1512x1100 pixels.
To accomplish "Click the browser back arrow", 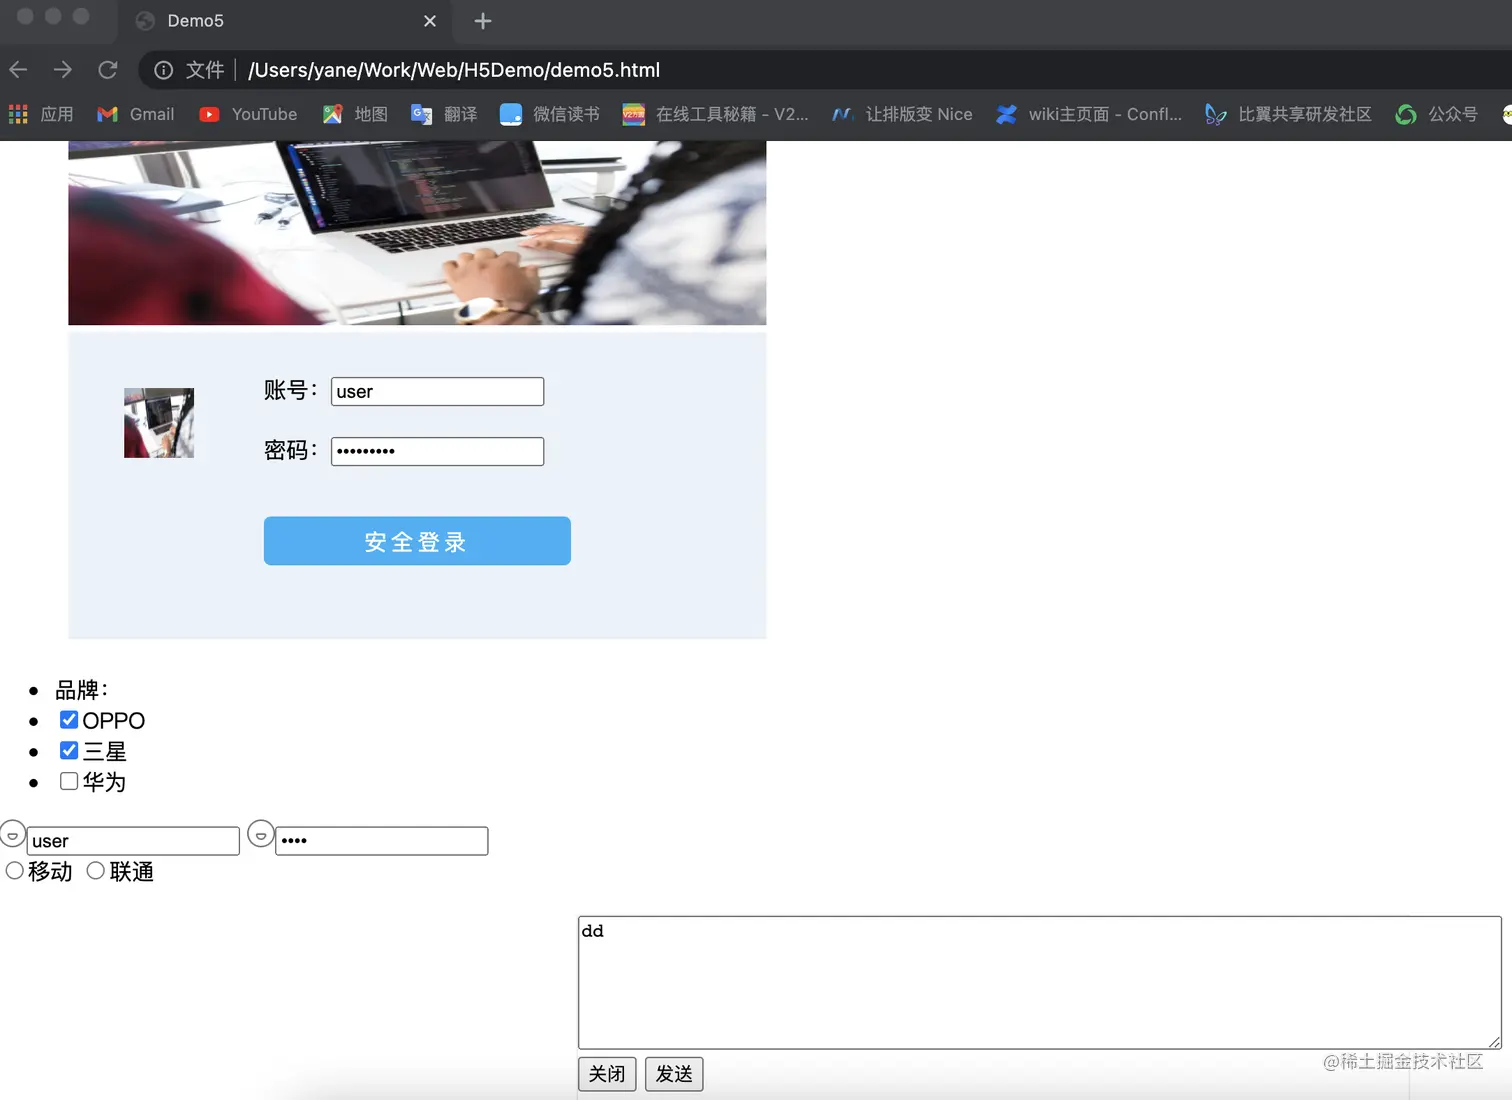I will pos(18,70).
